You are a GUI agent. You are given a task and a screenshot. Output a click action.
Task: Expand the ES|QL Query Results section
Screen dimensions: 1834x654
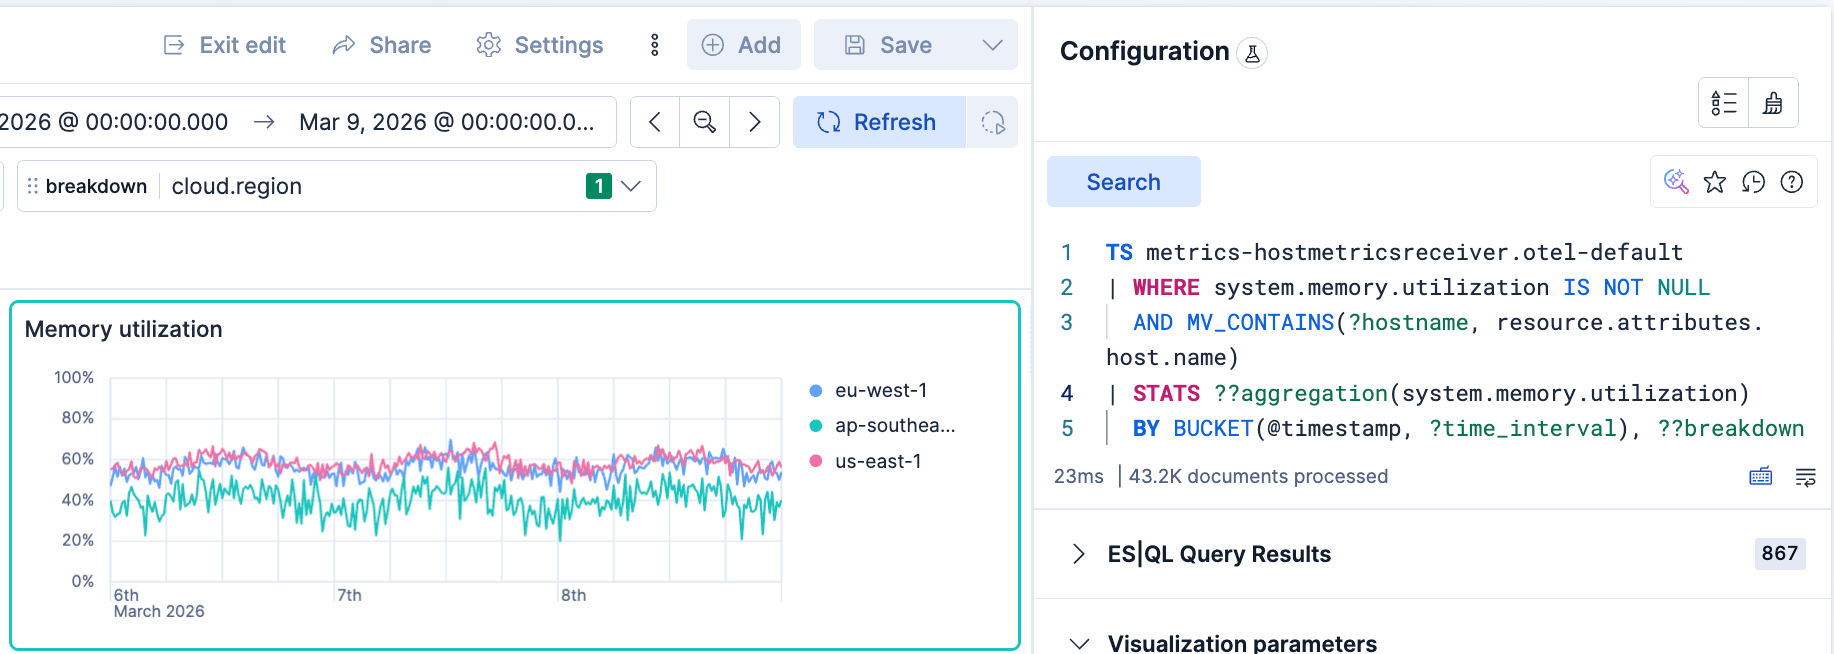point(1078,554)
